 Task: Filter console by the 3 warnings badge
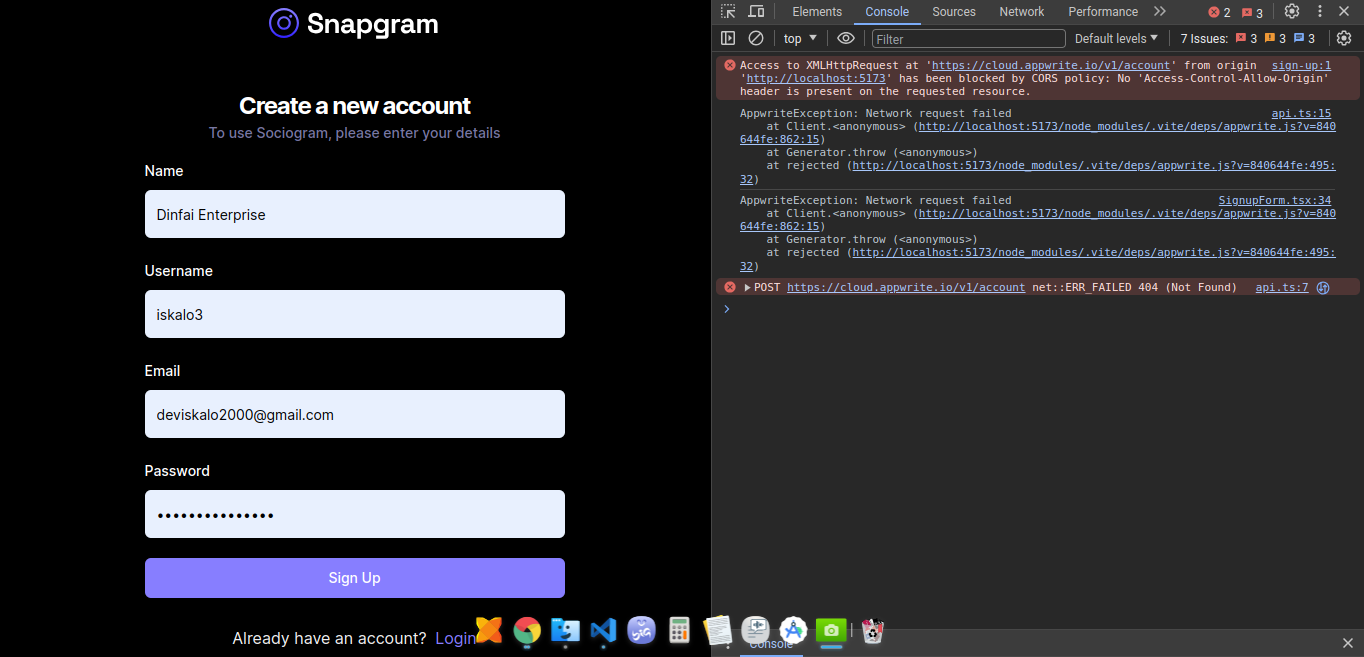coord(1276,38)
